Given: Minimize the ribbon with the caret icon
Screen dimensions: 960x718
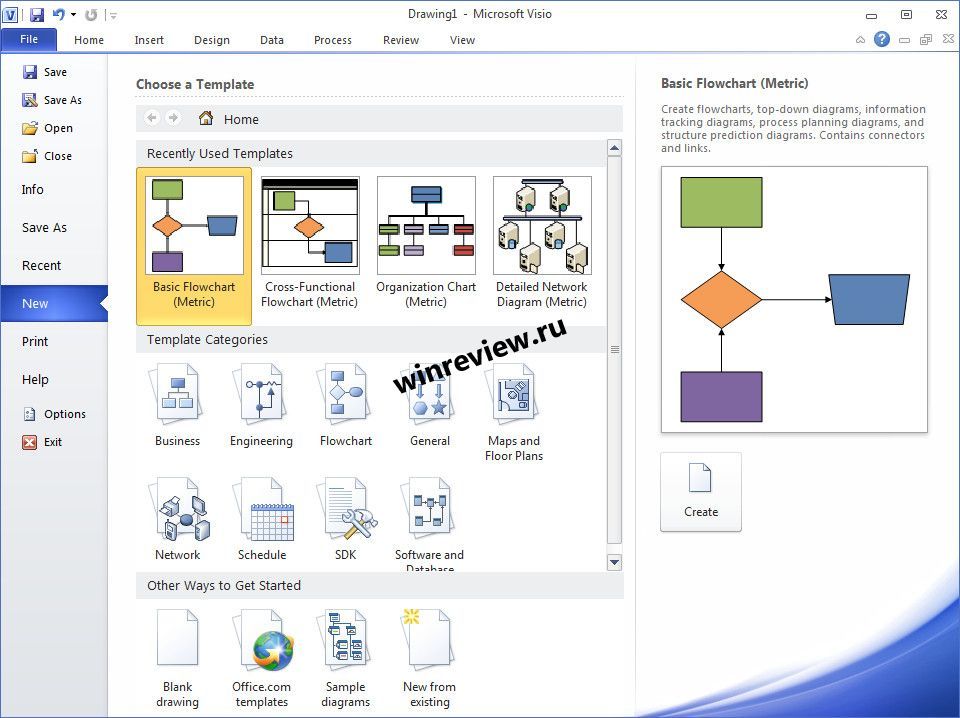Looking at the screenshot, I should [860, 40].
